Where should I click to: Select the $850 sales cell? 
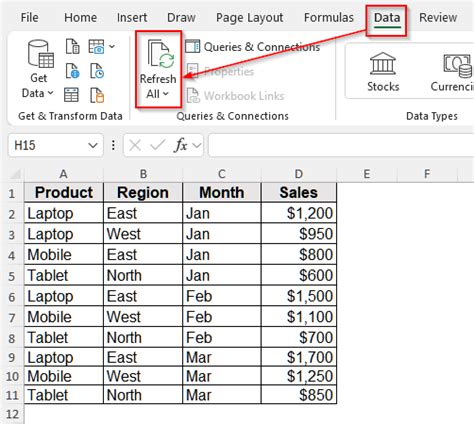coord(299,395)
